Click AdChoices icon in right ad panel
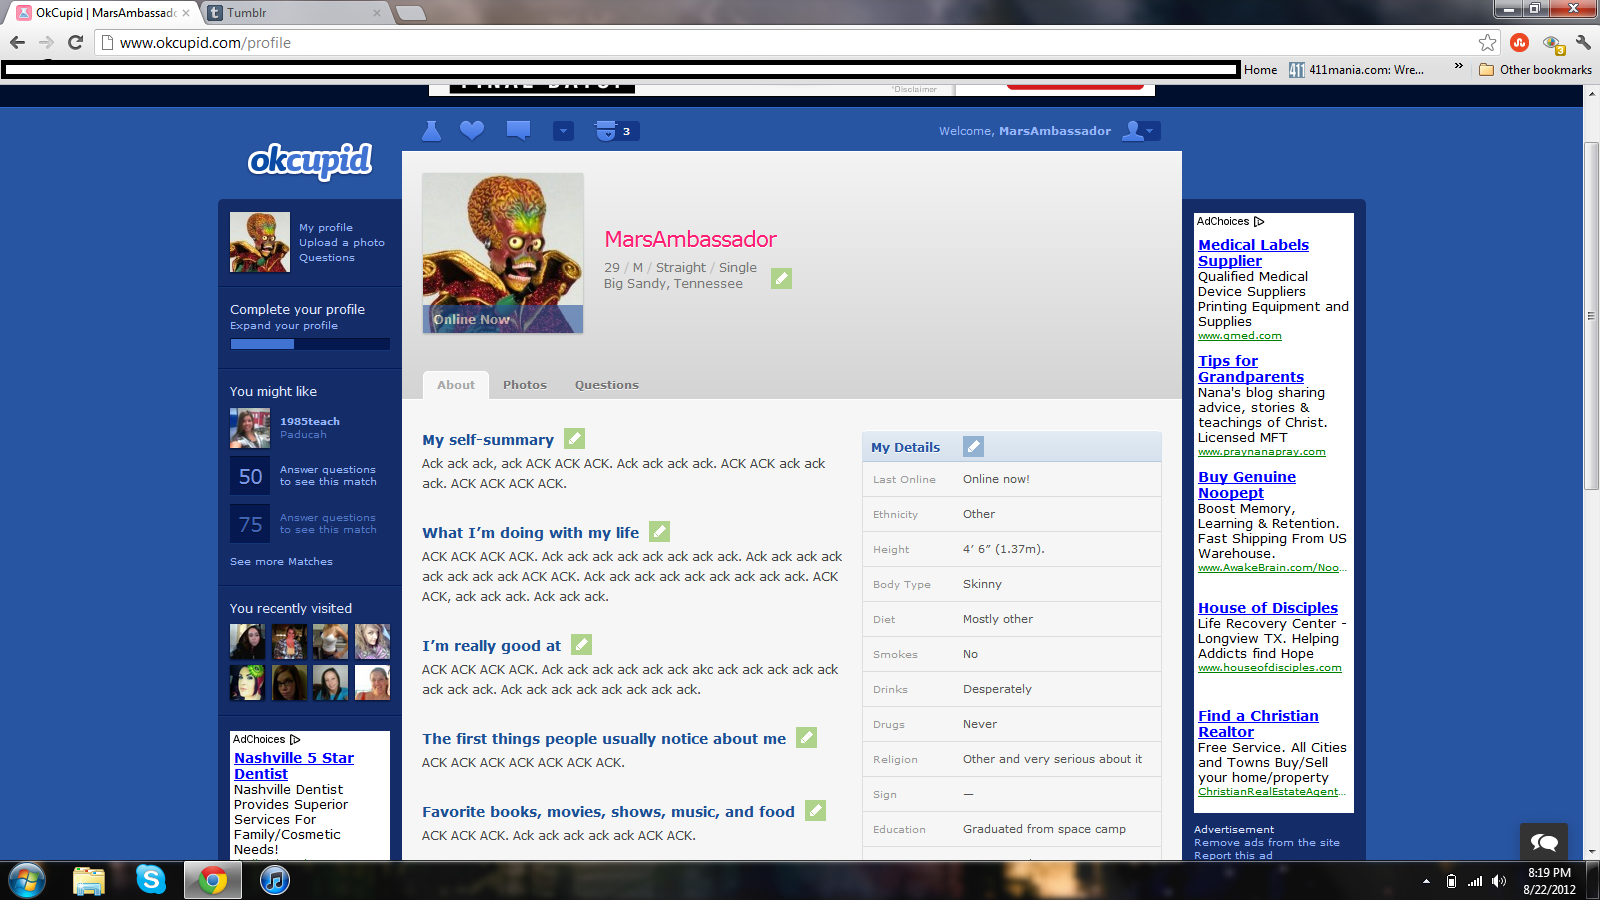The width and height of the screenshot is (1600, 900). pos(1259,222)
